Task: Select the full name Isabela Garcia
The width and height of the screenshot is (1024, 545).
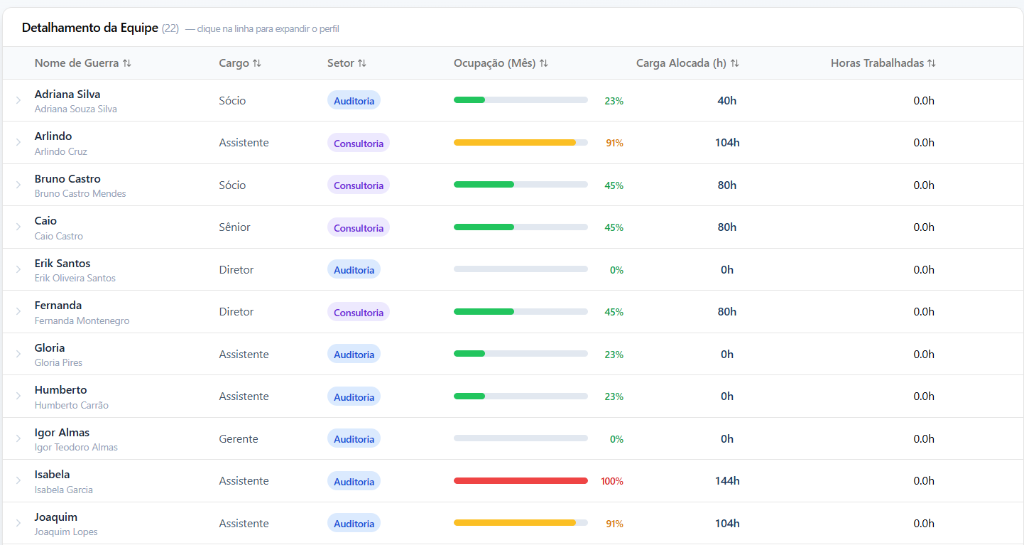Action: coord(63,490)
